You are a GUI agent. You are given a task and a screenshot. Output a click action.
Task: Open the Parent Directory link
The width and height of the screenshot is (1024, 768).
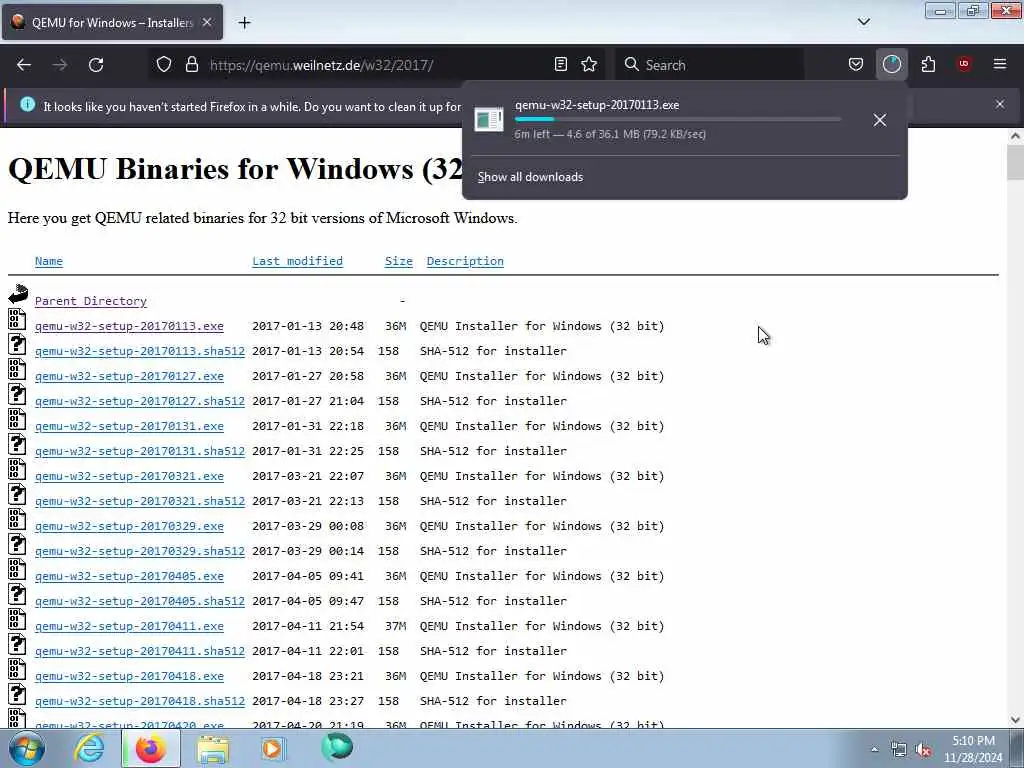91,301
